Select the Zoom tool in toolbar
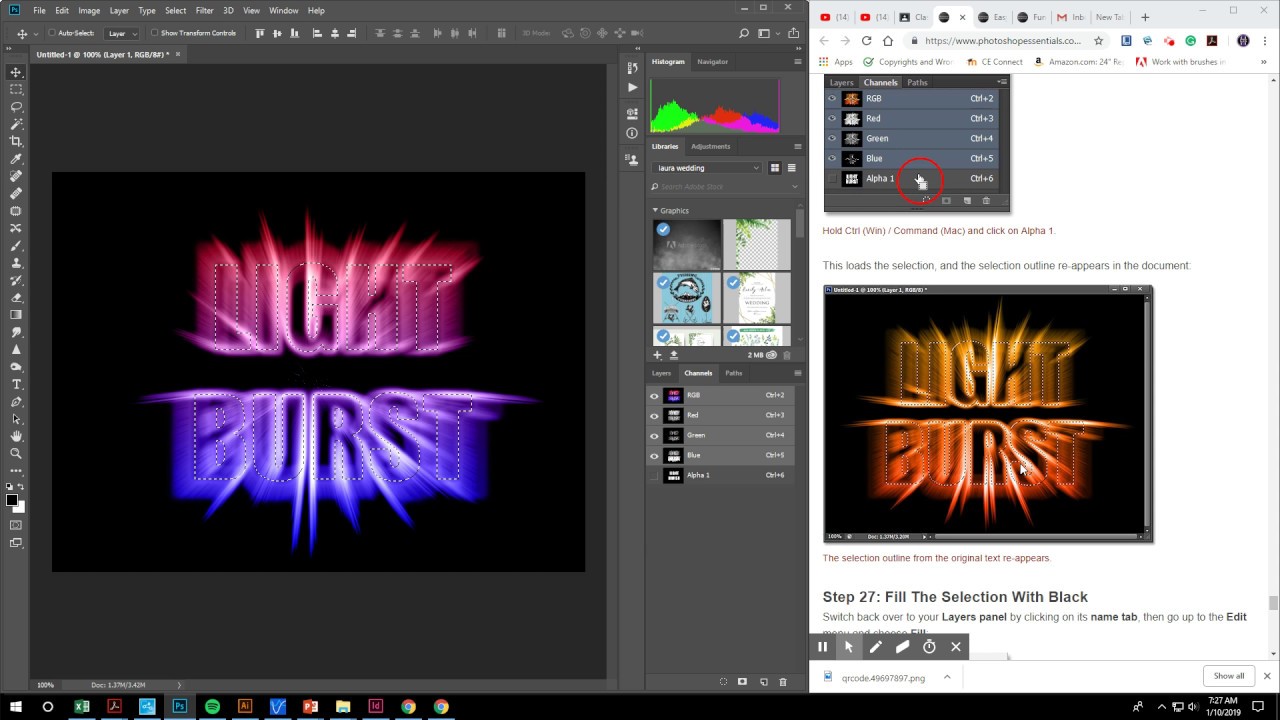Image resolution: width=1280 pixels, height=720 pixels. click(x=16, y=453)
